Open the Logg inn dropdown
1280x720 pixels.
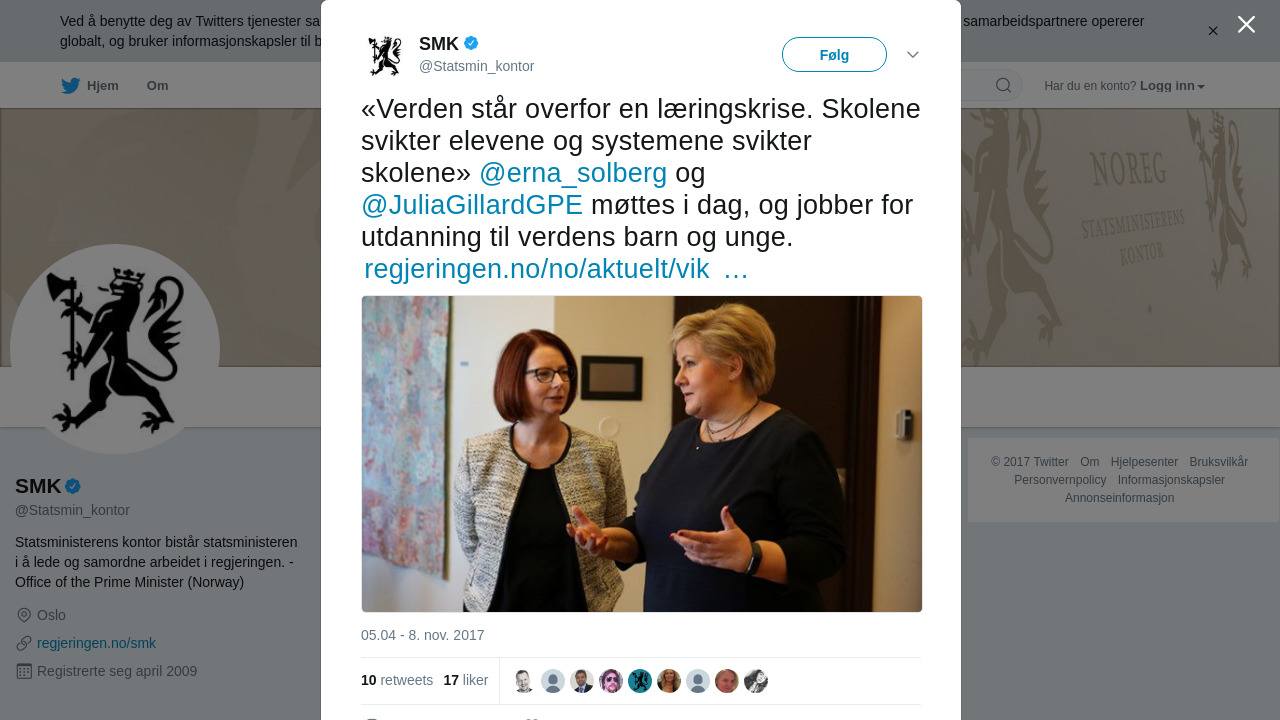pyautogui.click(x=1172, y=86)
